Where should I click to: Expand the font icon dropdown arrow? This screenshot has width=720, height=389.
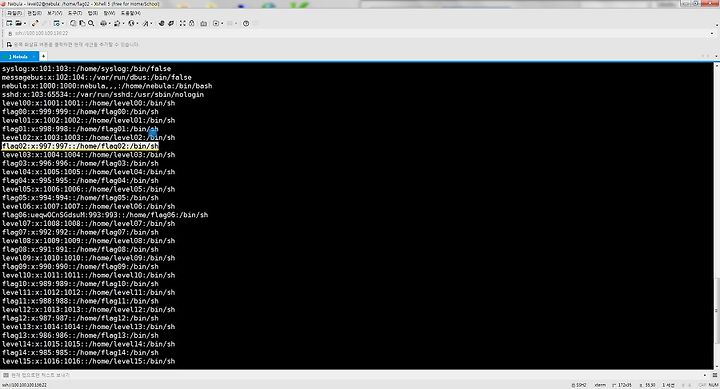pyautogui.click(x=152, y=23)
